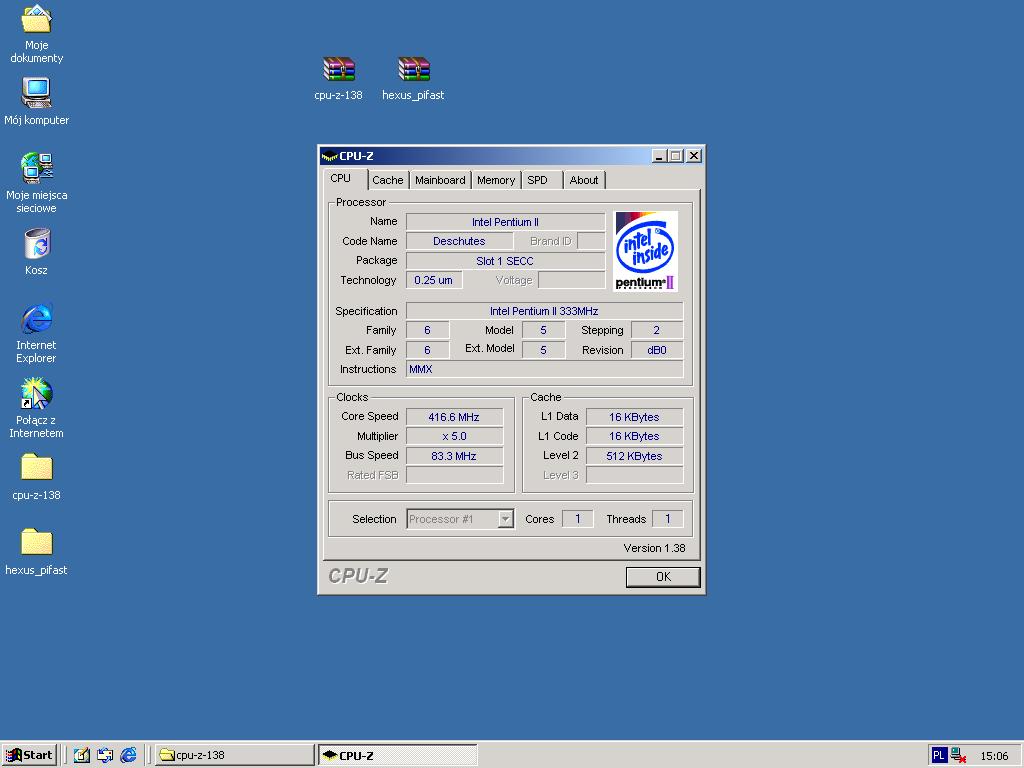1024x768 pixels.
Task: Switch to the Cache tab
Action: coord(388,180)
